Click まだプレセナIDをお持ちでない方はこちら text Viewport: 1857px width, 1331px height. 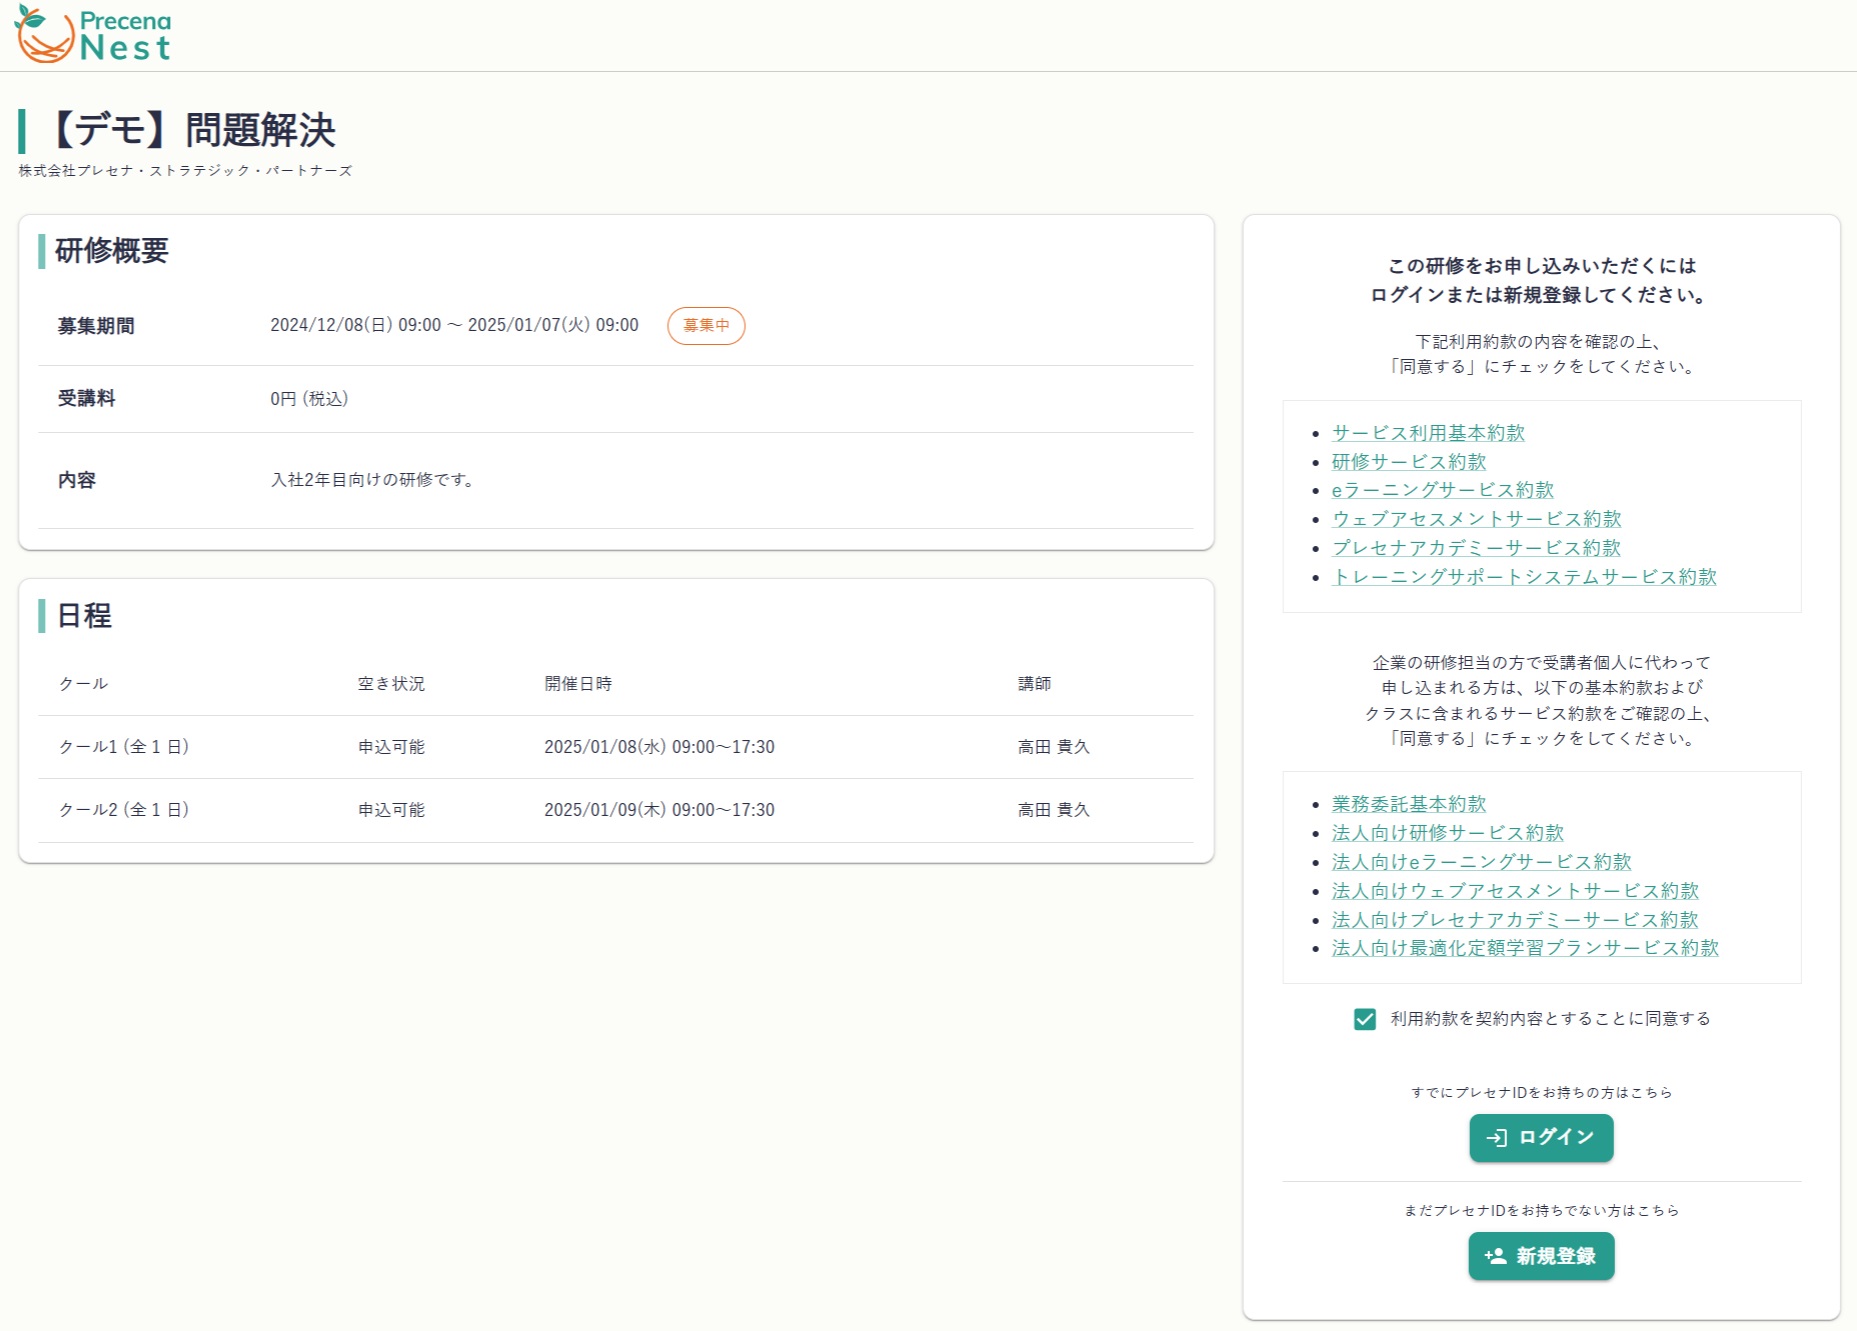(x=1541, y=1211)
